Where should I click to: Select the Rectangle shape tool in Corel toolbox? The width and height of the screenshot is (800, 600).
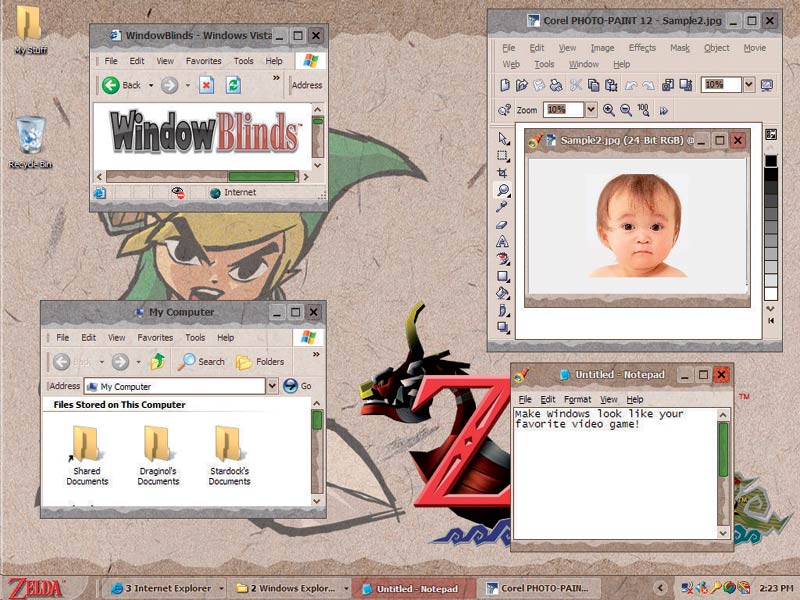[x=503, y=276]
